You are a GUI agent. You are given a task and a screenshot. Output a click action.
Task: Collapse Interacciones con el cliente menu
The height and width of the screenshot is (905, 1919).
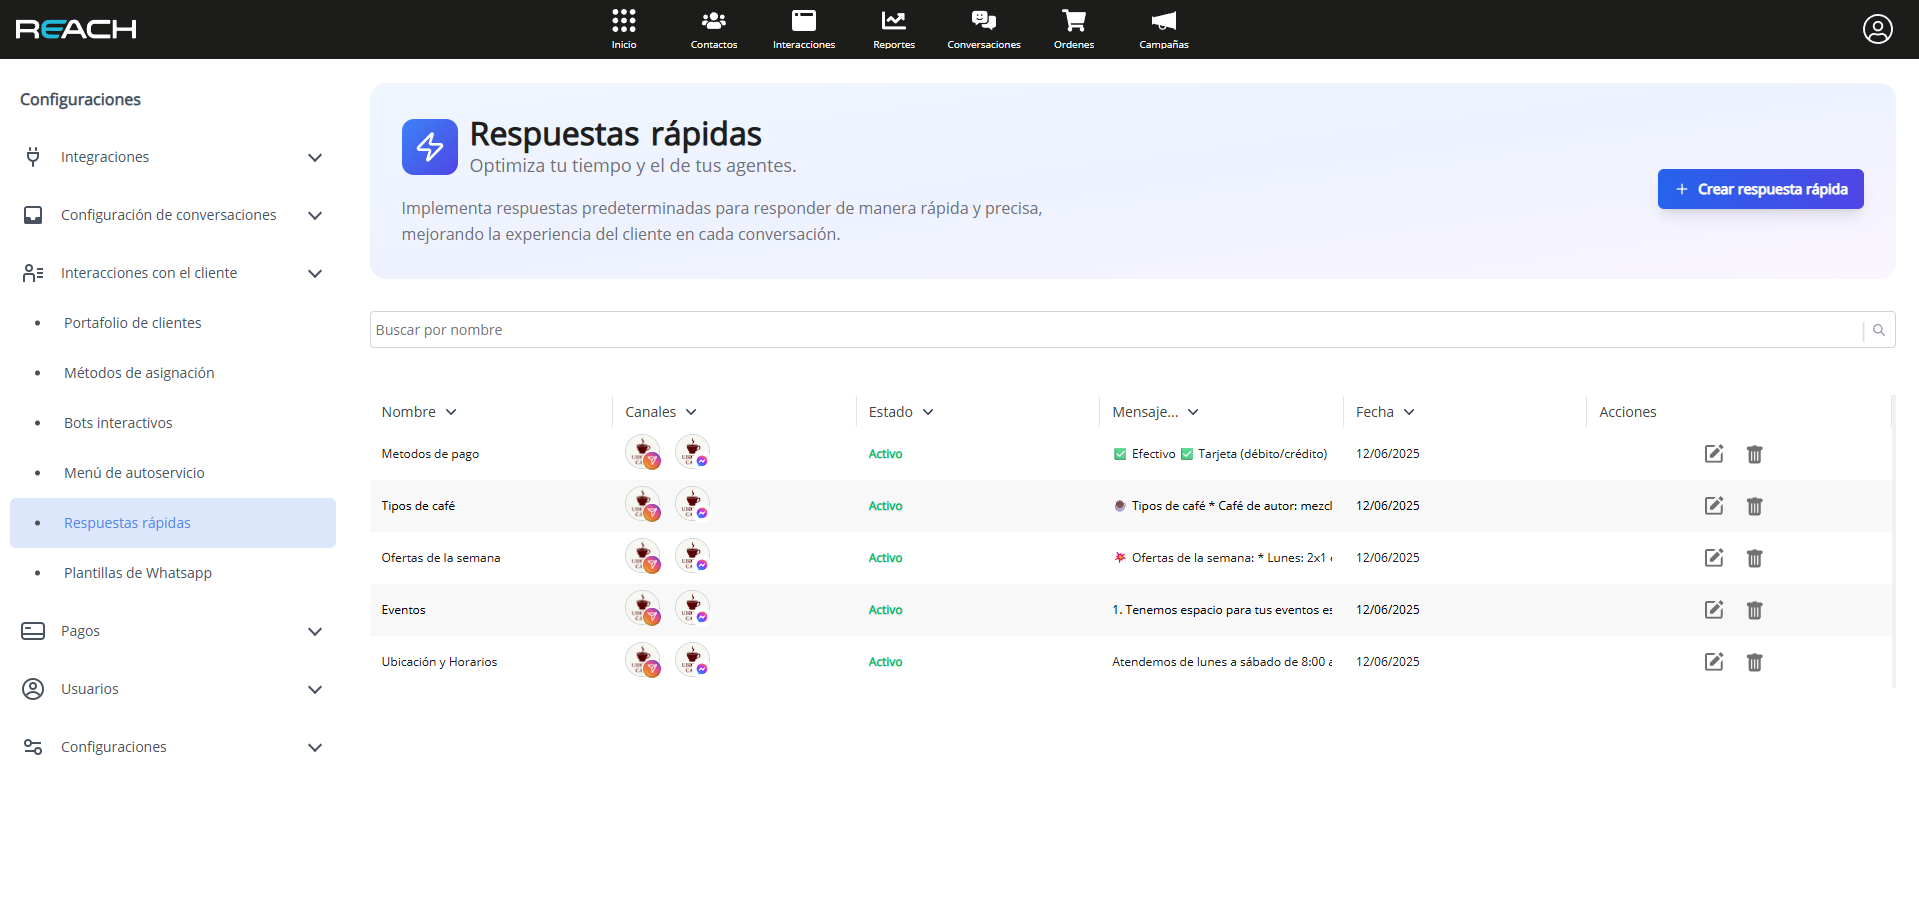pyautogui.click(x=173, y=273)
